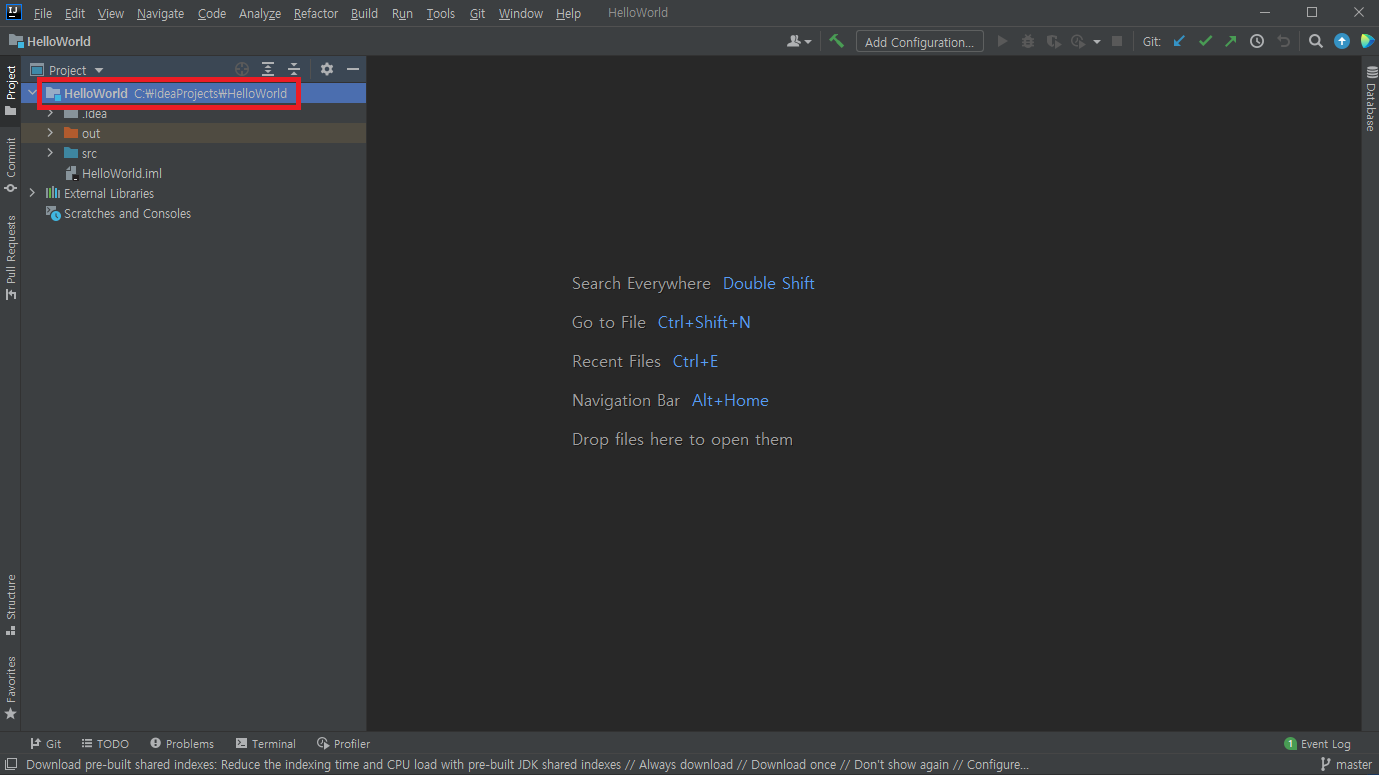
Task: Open the user accounts dropdown in toolbar
Action: (x=799, y=41)
